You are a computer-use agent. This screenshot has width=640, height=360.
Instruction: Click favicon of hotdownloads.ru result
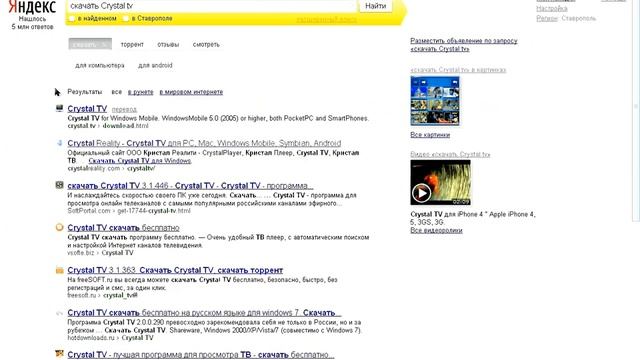(x=60, y=313)
